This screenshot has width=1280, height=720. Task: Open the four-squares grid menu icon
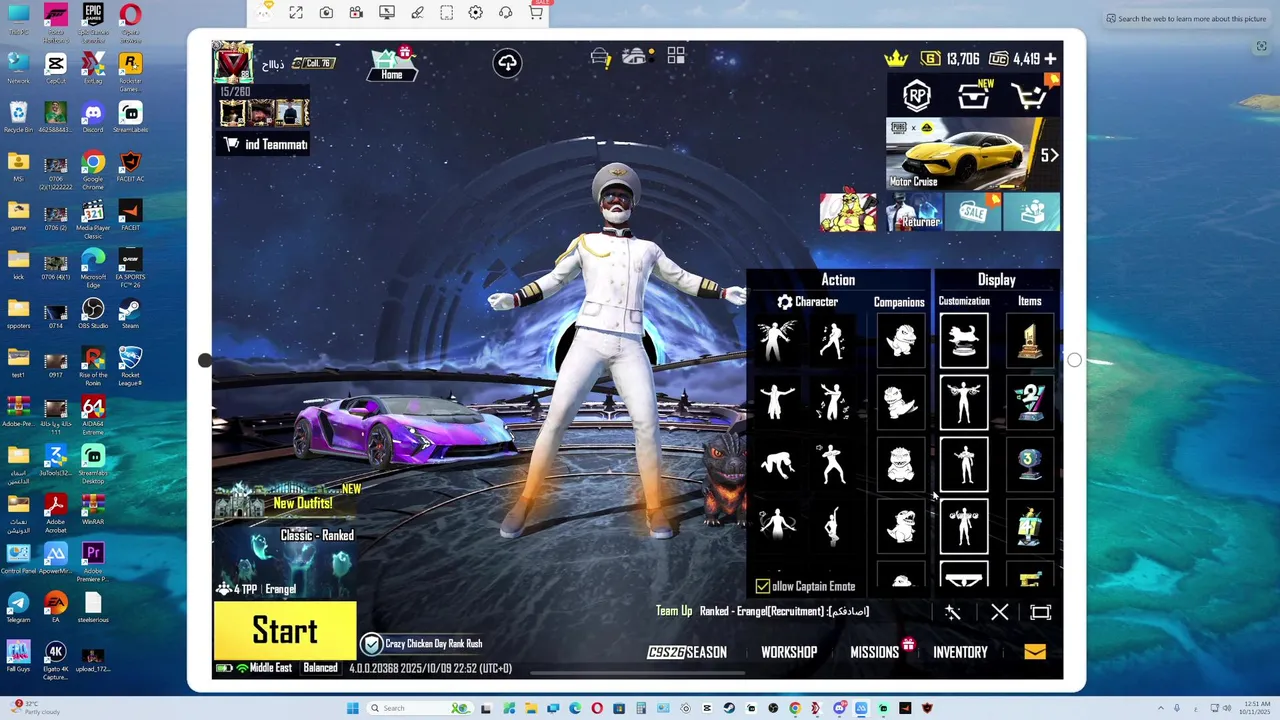(676, 56)
